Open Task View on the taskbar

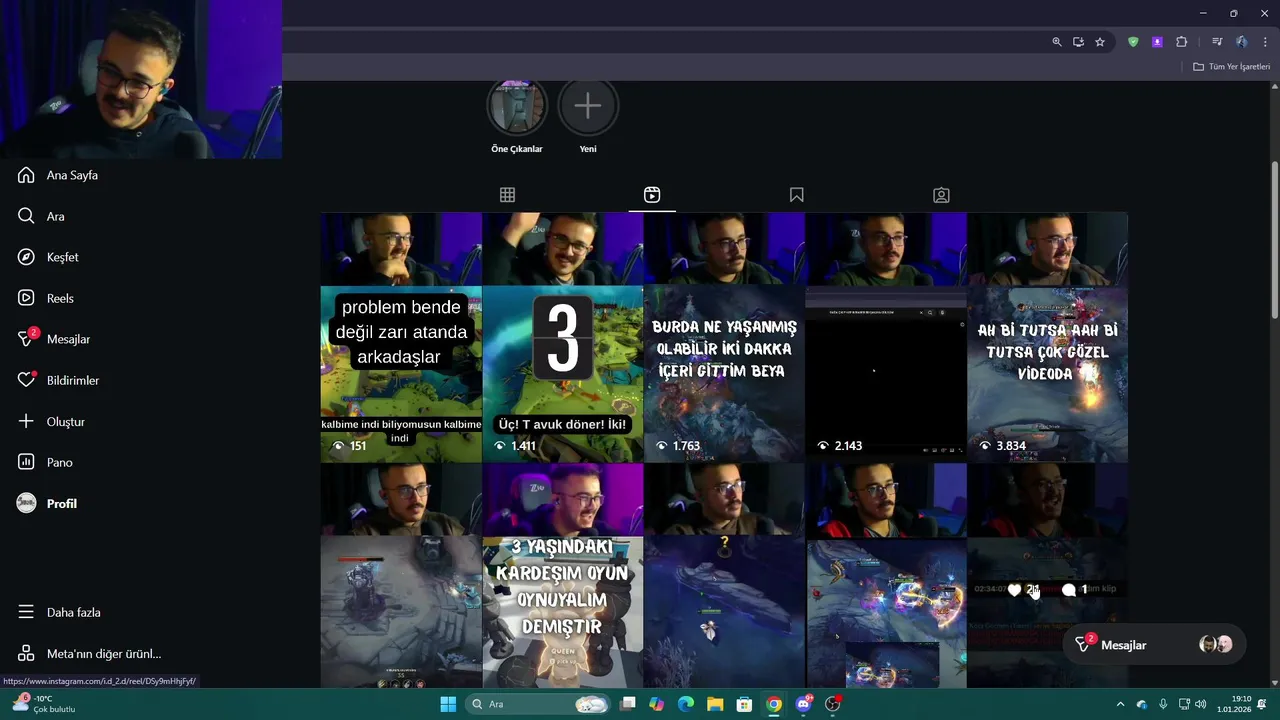click(x=628, y=704)
